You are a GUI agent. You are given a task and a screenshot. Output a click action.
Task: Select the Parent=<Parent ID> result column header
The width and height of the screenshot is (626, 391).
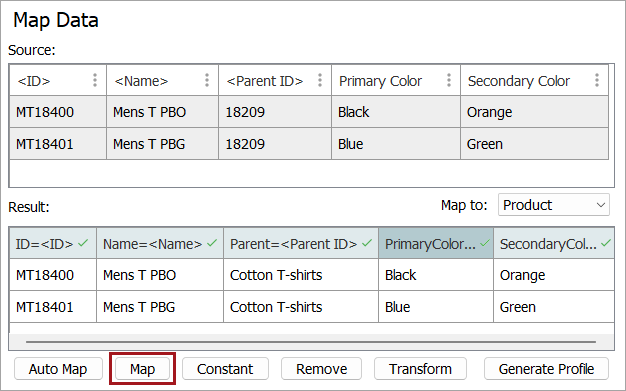[301, 243]
